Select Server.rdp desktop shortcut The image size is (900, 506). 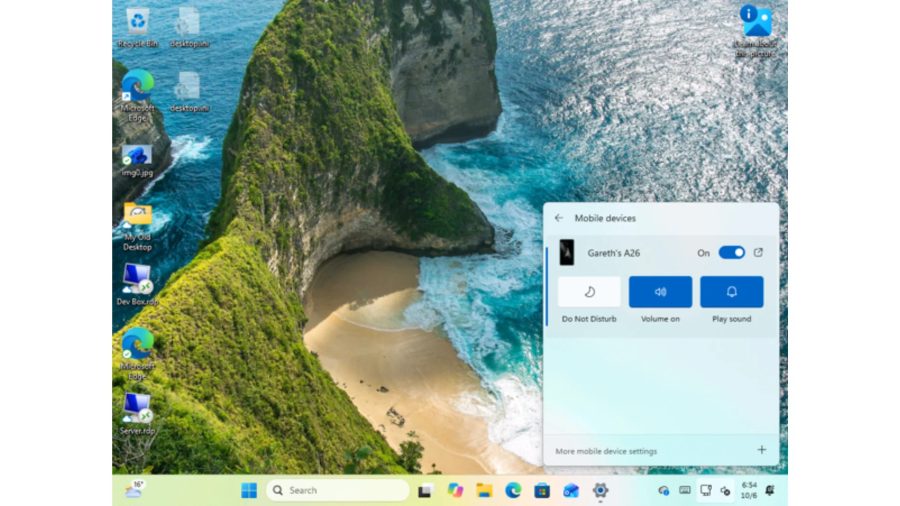(x=137, y=414)
